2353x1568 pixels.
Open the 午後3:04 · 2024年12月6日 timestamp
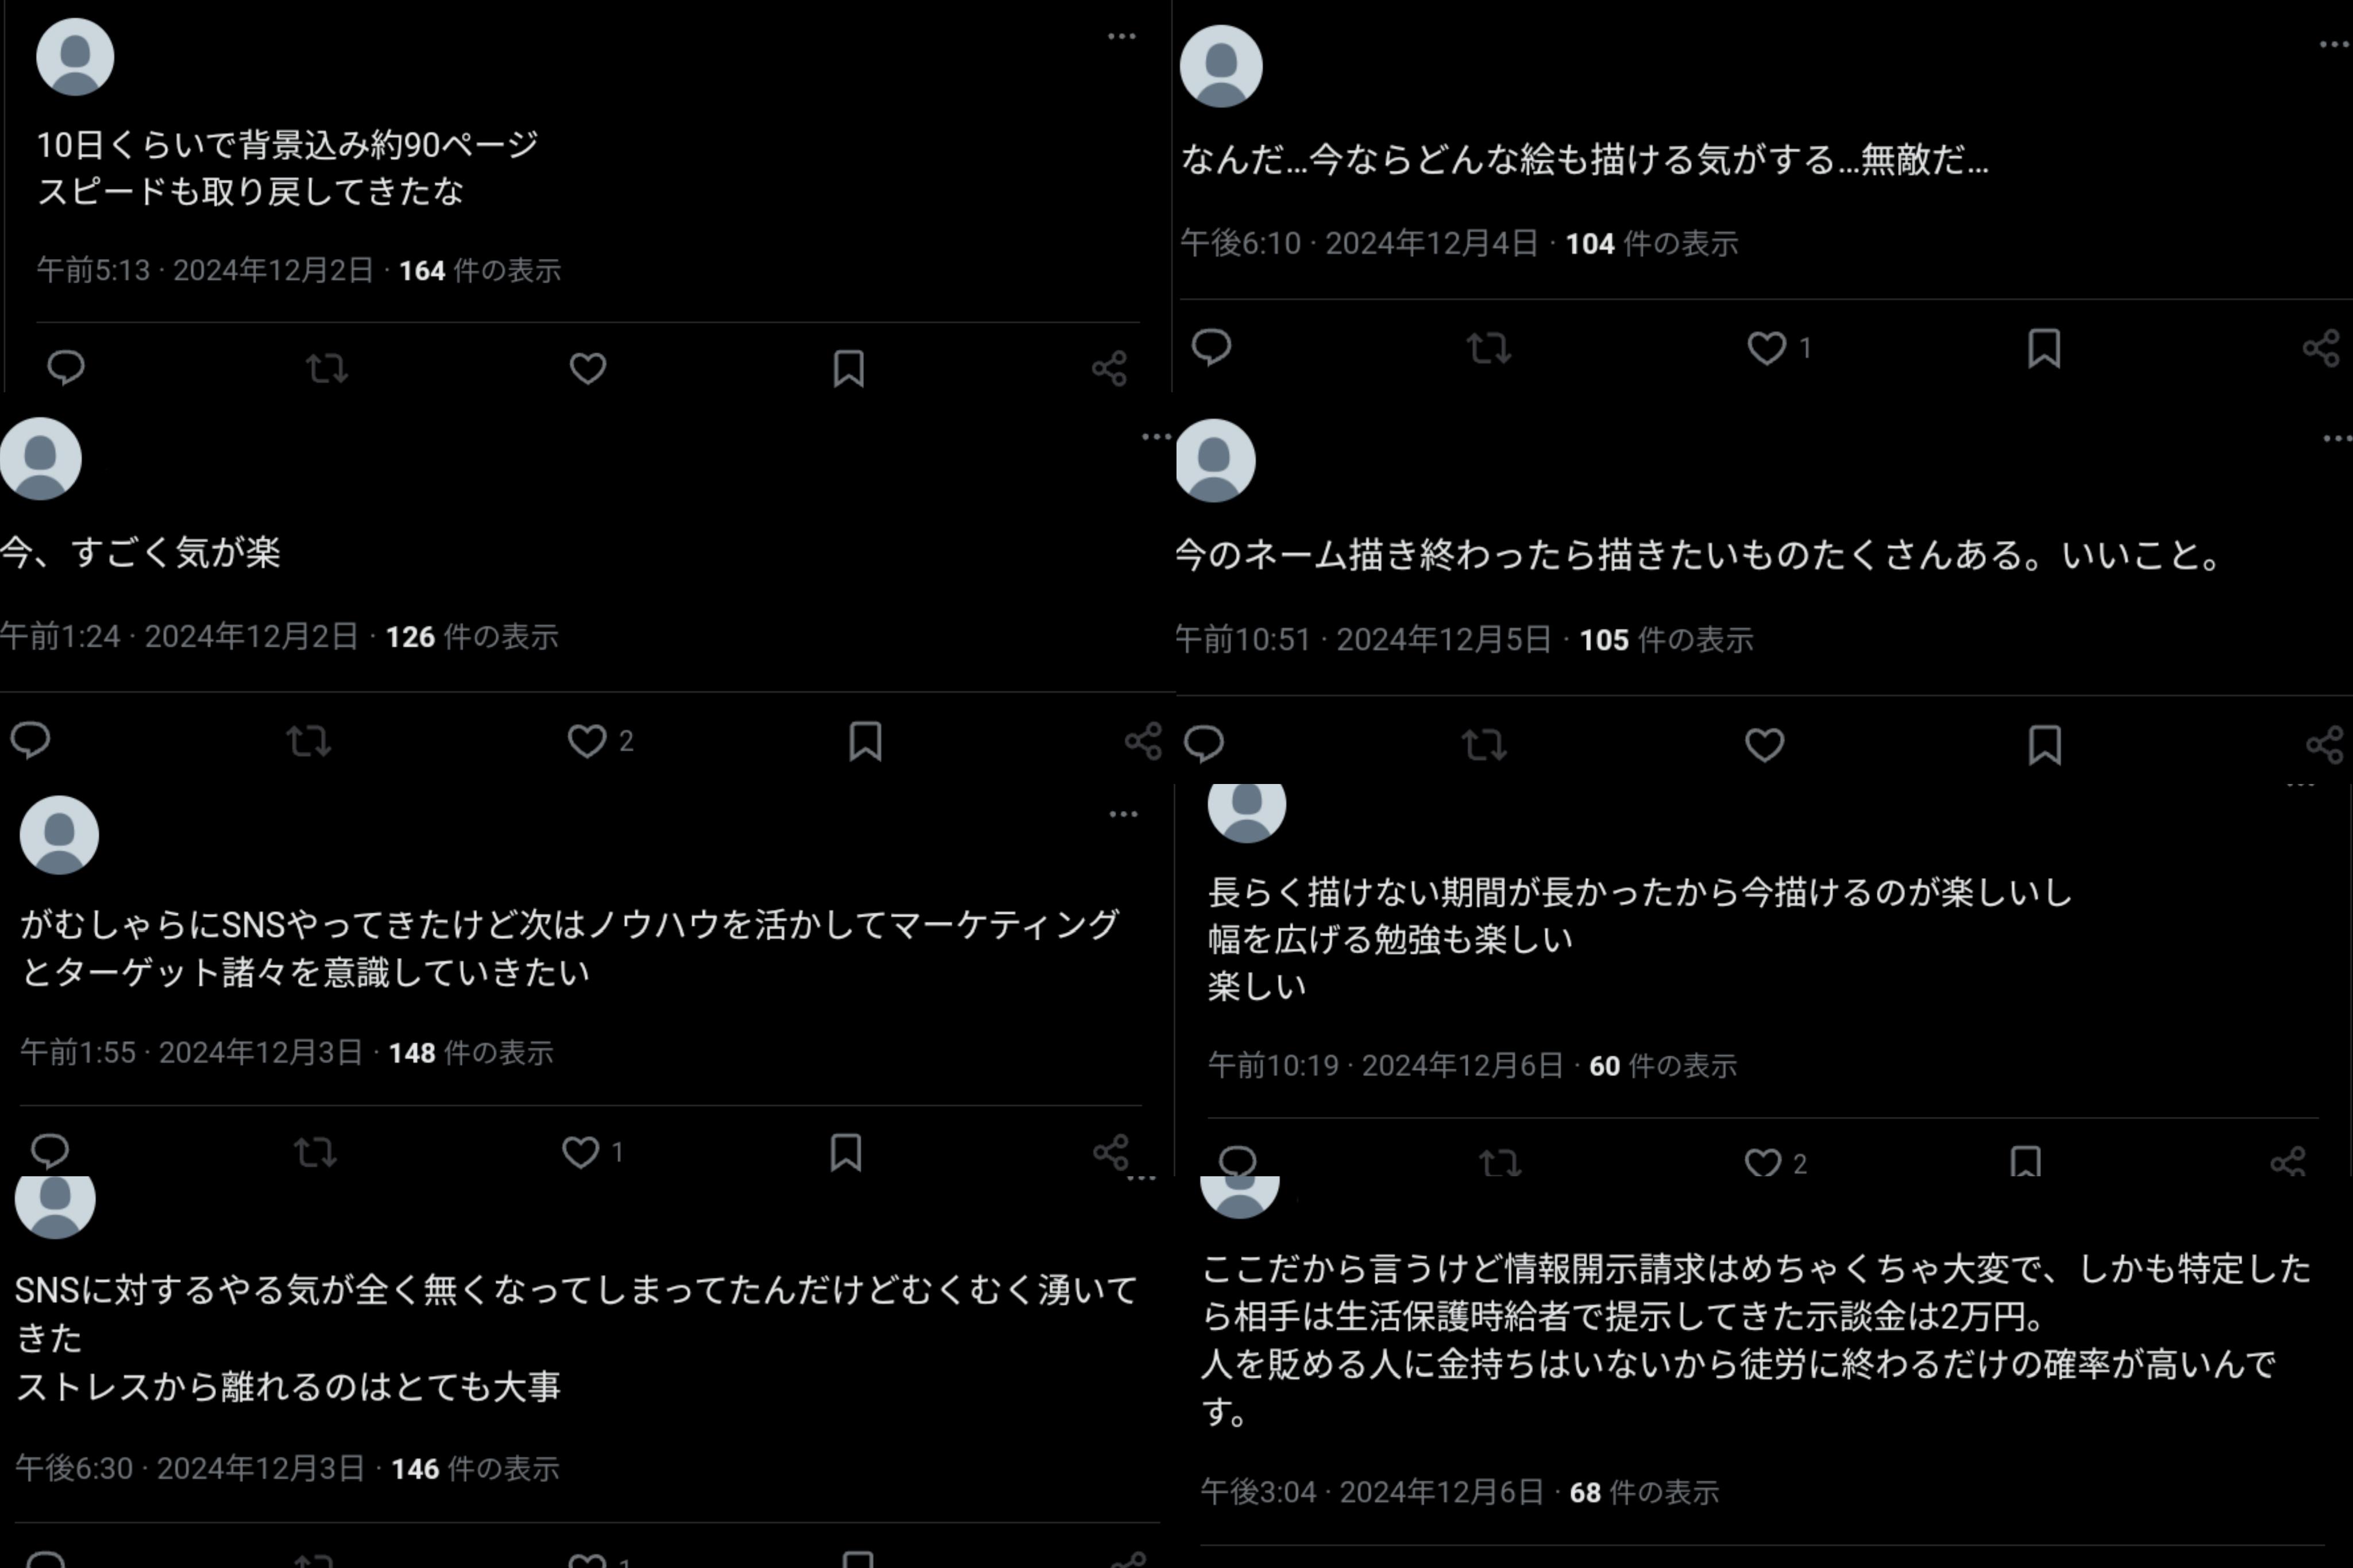[1372, 1492]
